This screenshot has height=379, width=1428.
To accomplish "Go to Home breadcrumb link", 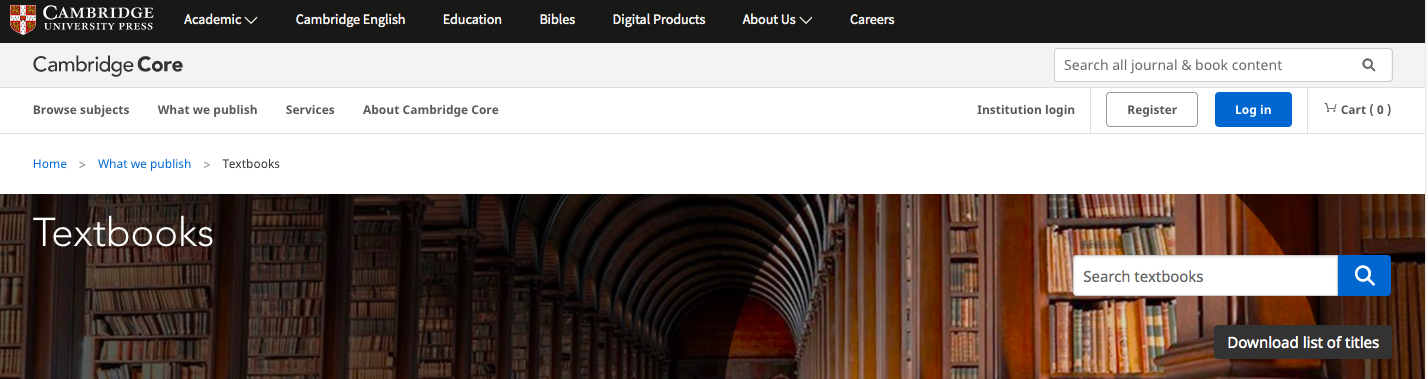I will tap(50, 164).
